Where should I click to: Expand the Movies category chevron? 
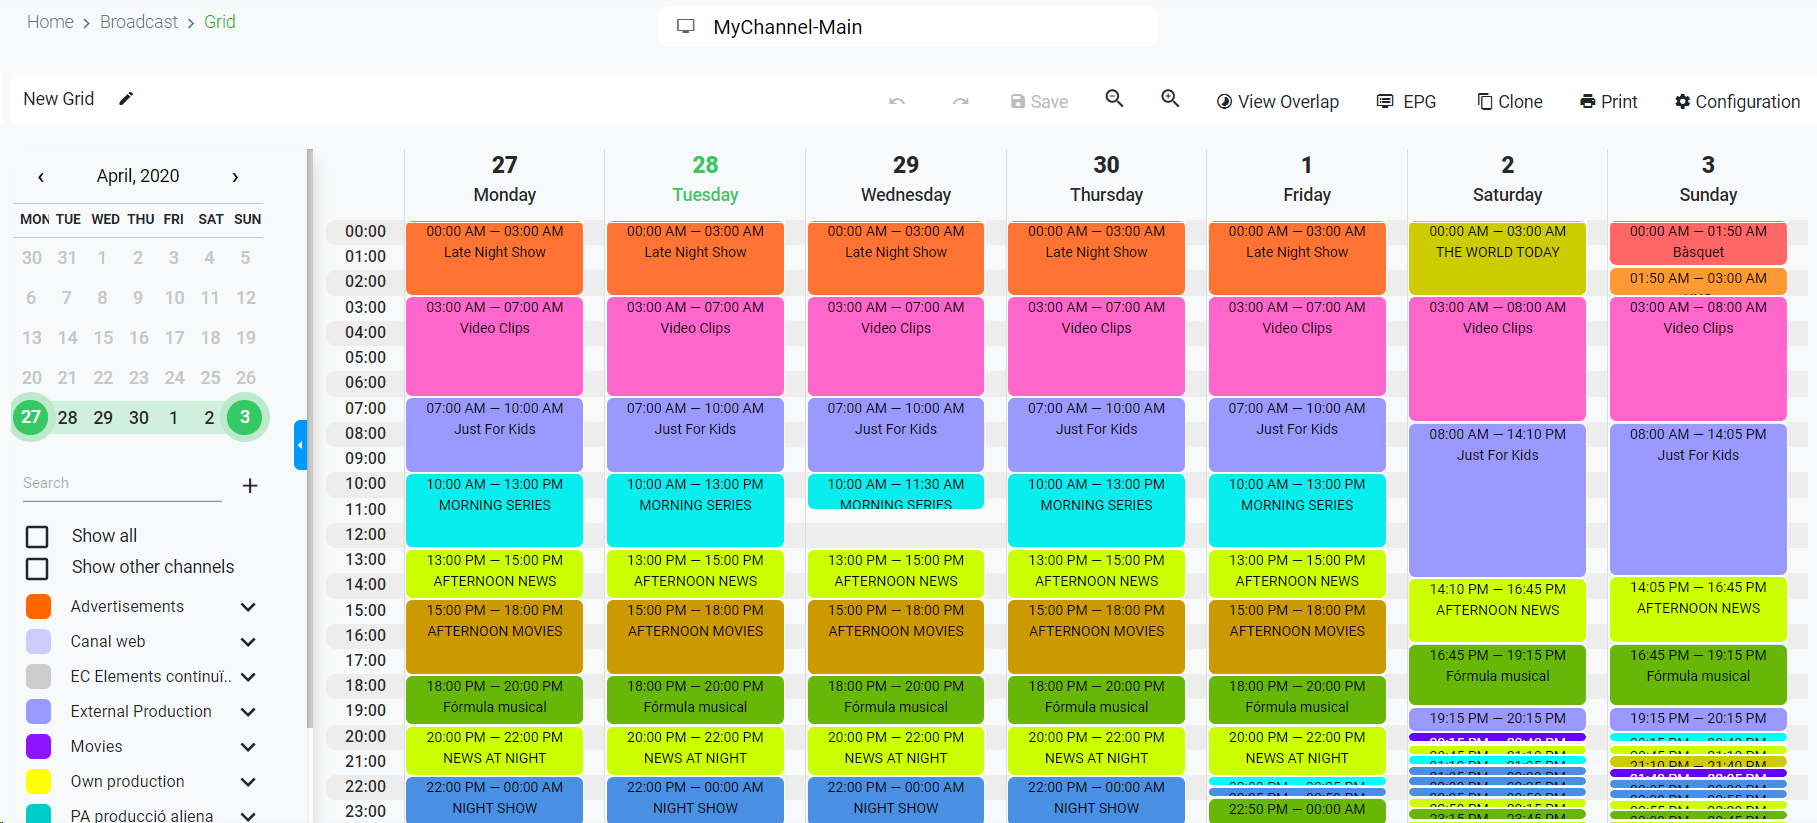click(248, 747)
